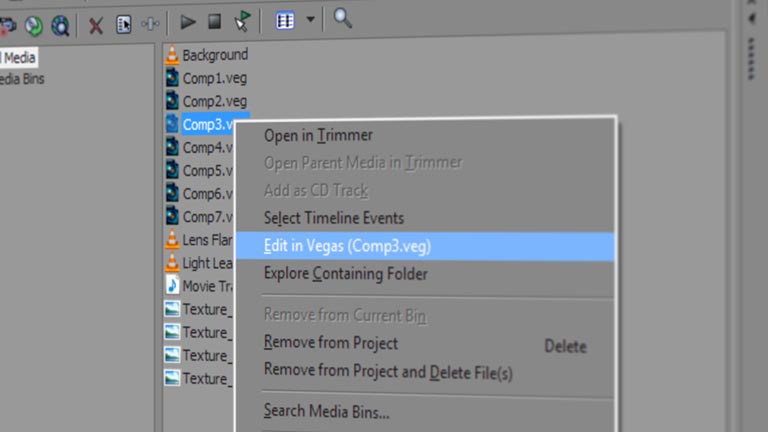This screenshot has height=432, width=768.
Task: Click the music note icon beside Movie Trailer
Action: (172, 285)
